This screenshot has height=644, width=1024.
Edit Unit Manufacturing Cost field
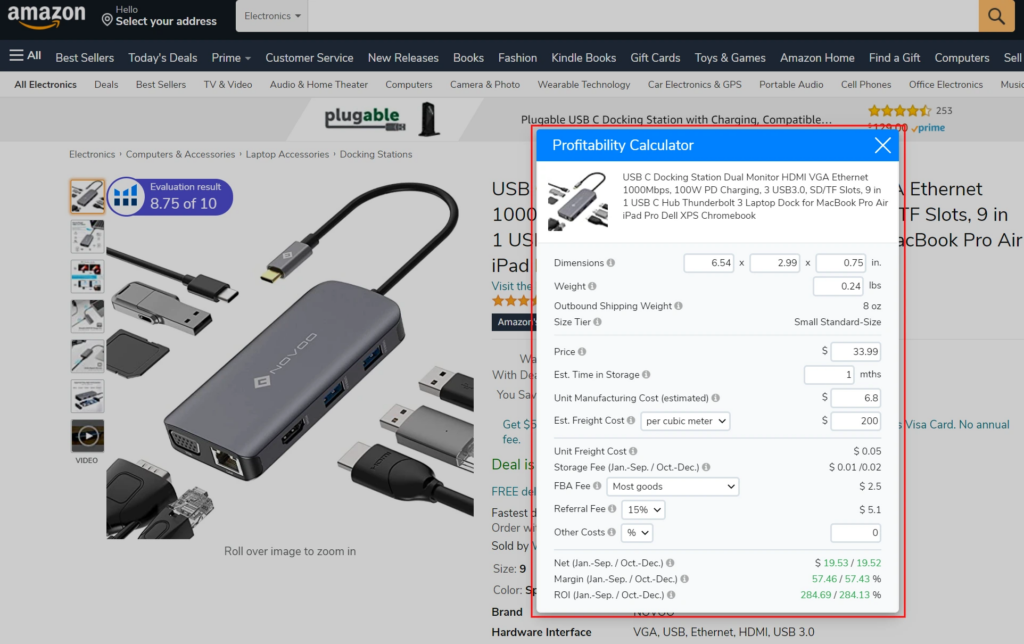[856, 398]
